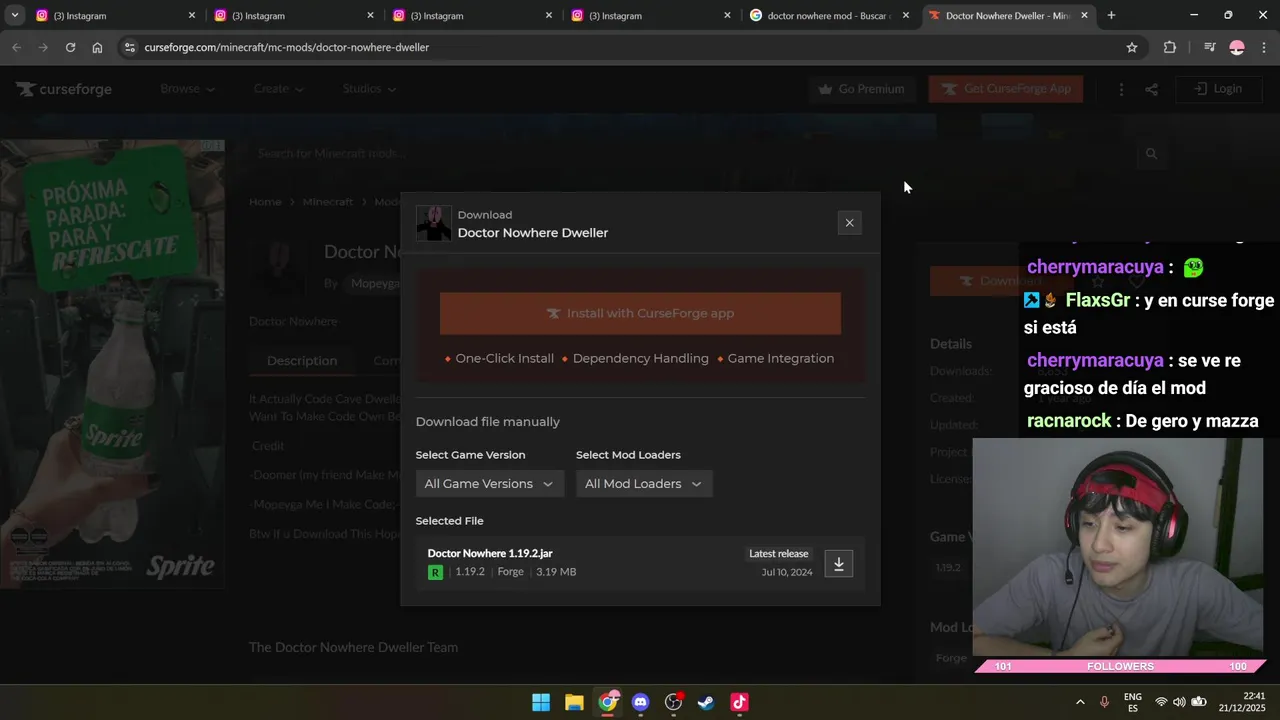The image size is (1280, 720).
Task: Open the Description tab
Action: coord(302,361)
